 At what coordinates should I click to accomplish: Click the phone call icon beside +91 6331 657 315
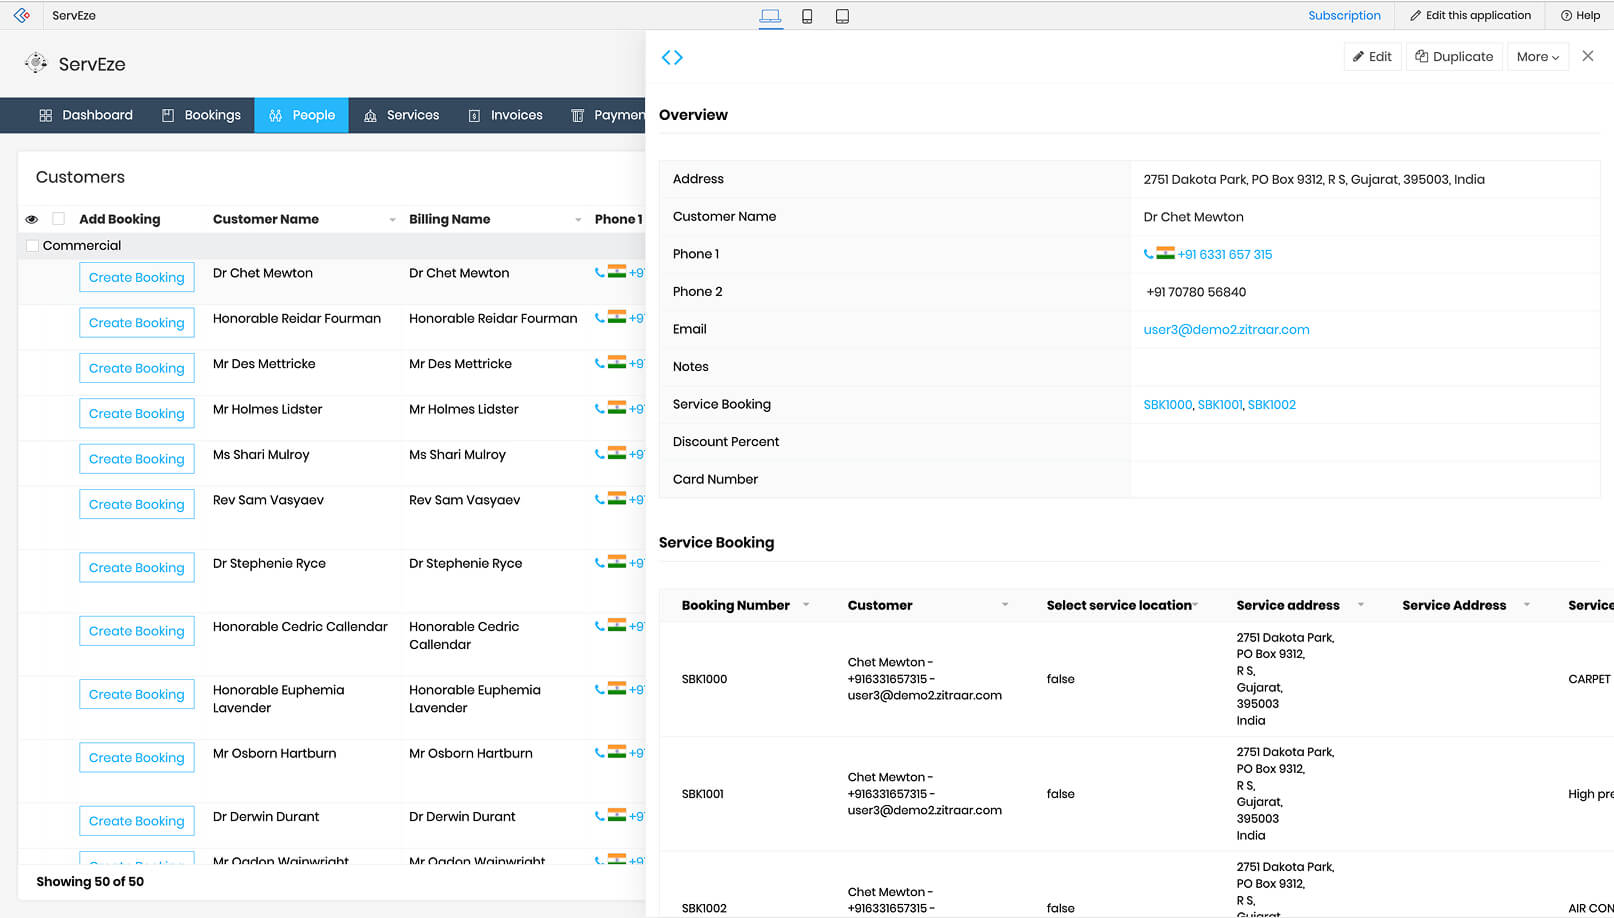click(x=1148, y=253)
